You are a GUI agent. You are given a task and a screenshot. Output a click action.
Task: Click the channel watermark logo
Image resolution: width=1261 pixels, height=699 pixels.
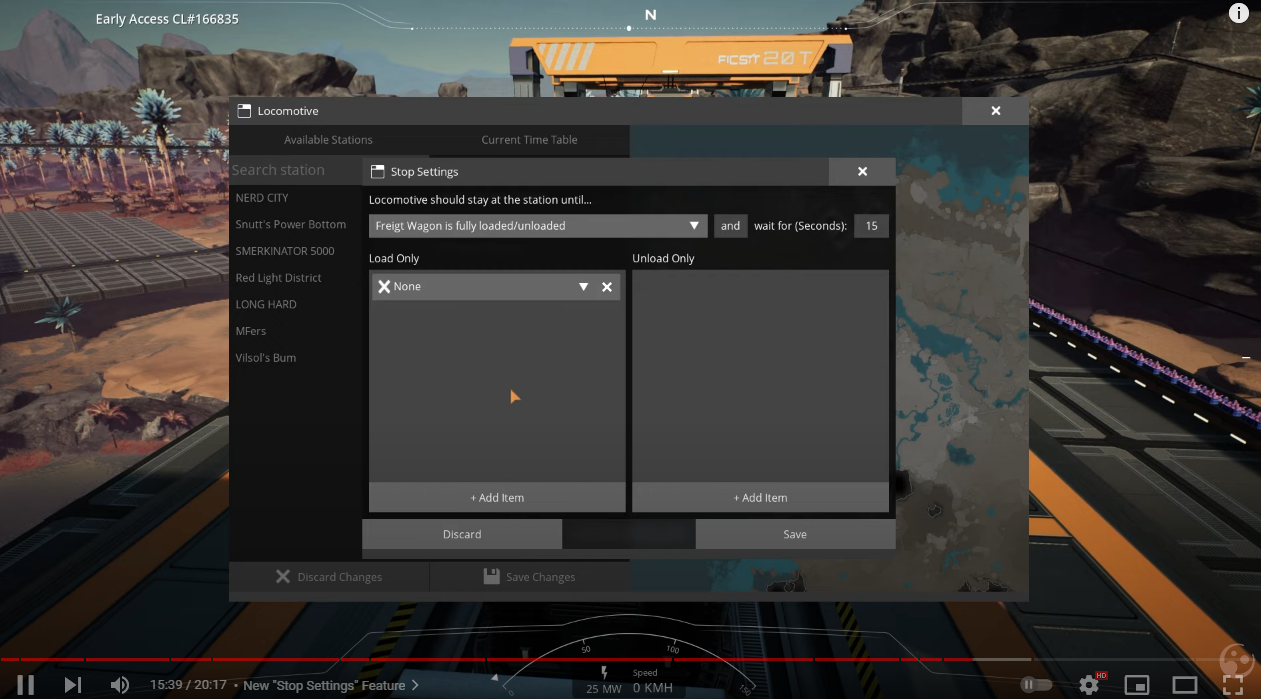(1237, 661)
